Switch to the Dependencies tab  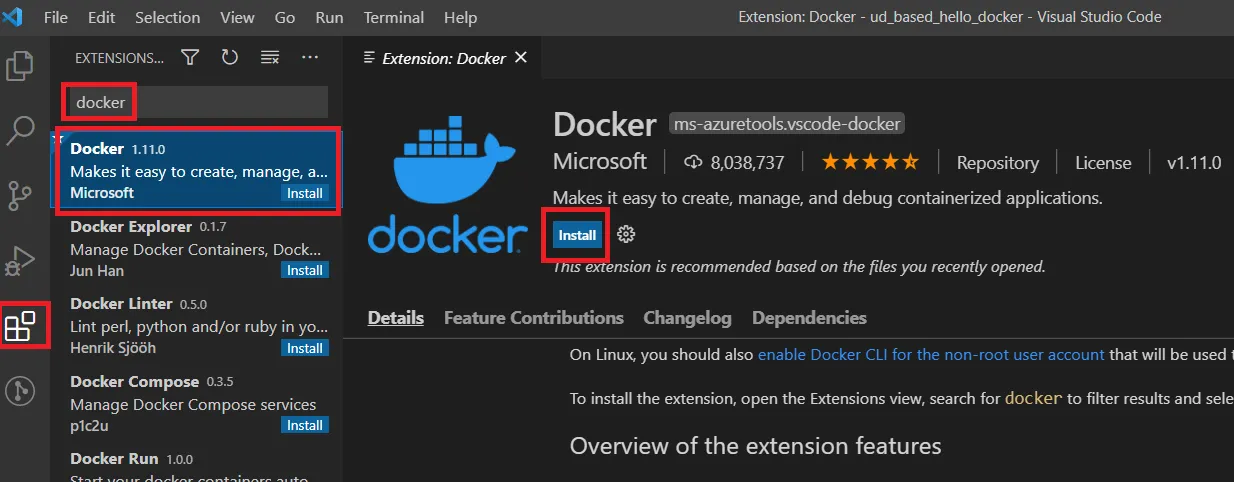click(x=809, y=318)
